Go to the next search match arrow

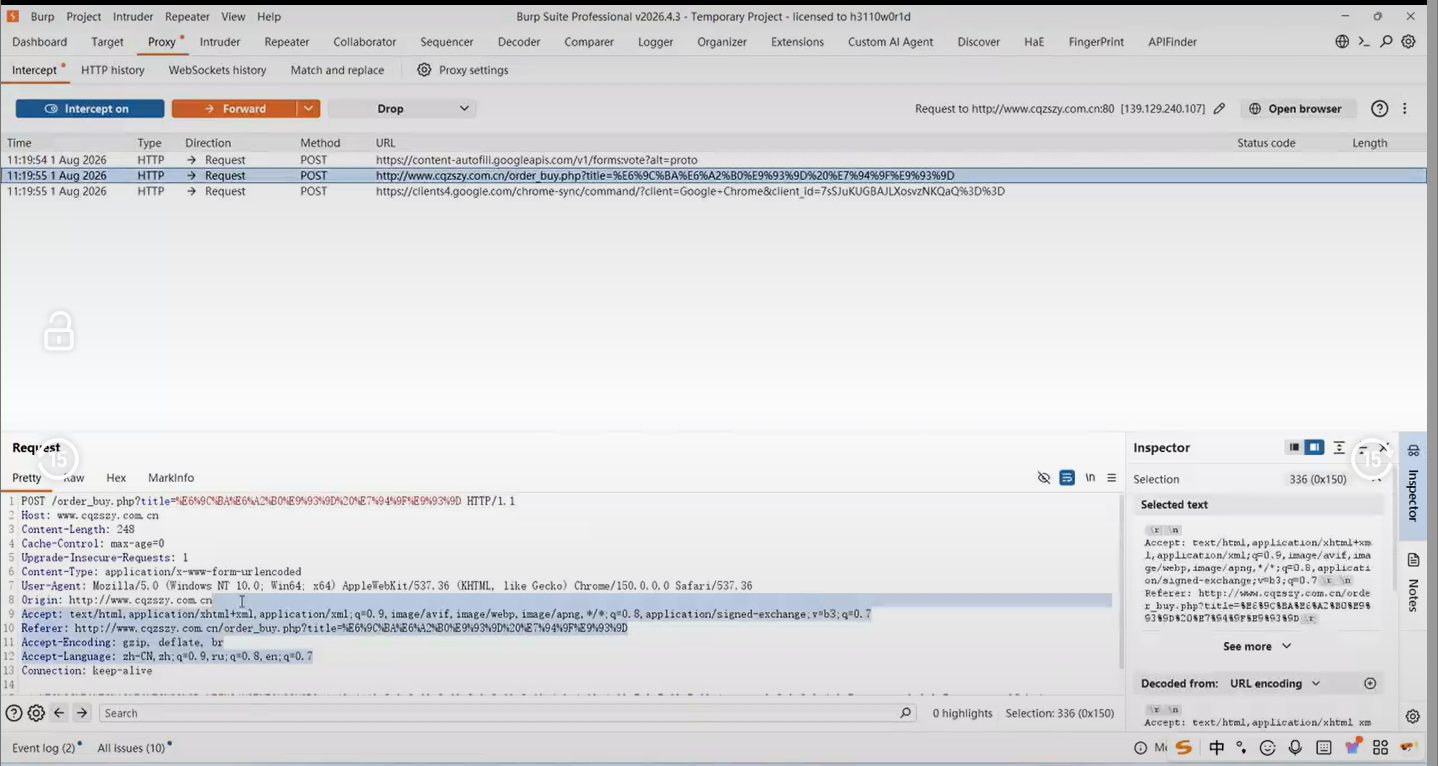click(82, 713)
